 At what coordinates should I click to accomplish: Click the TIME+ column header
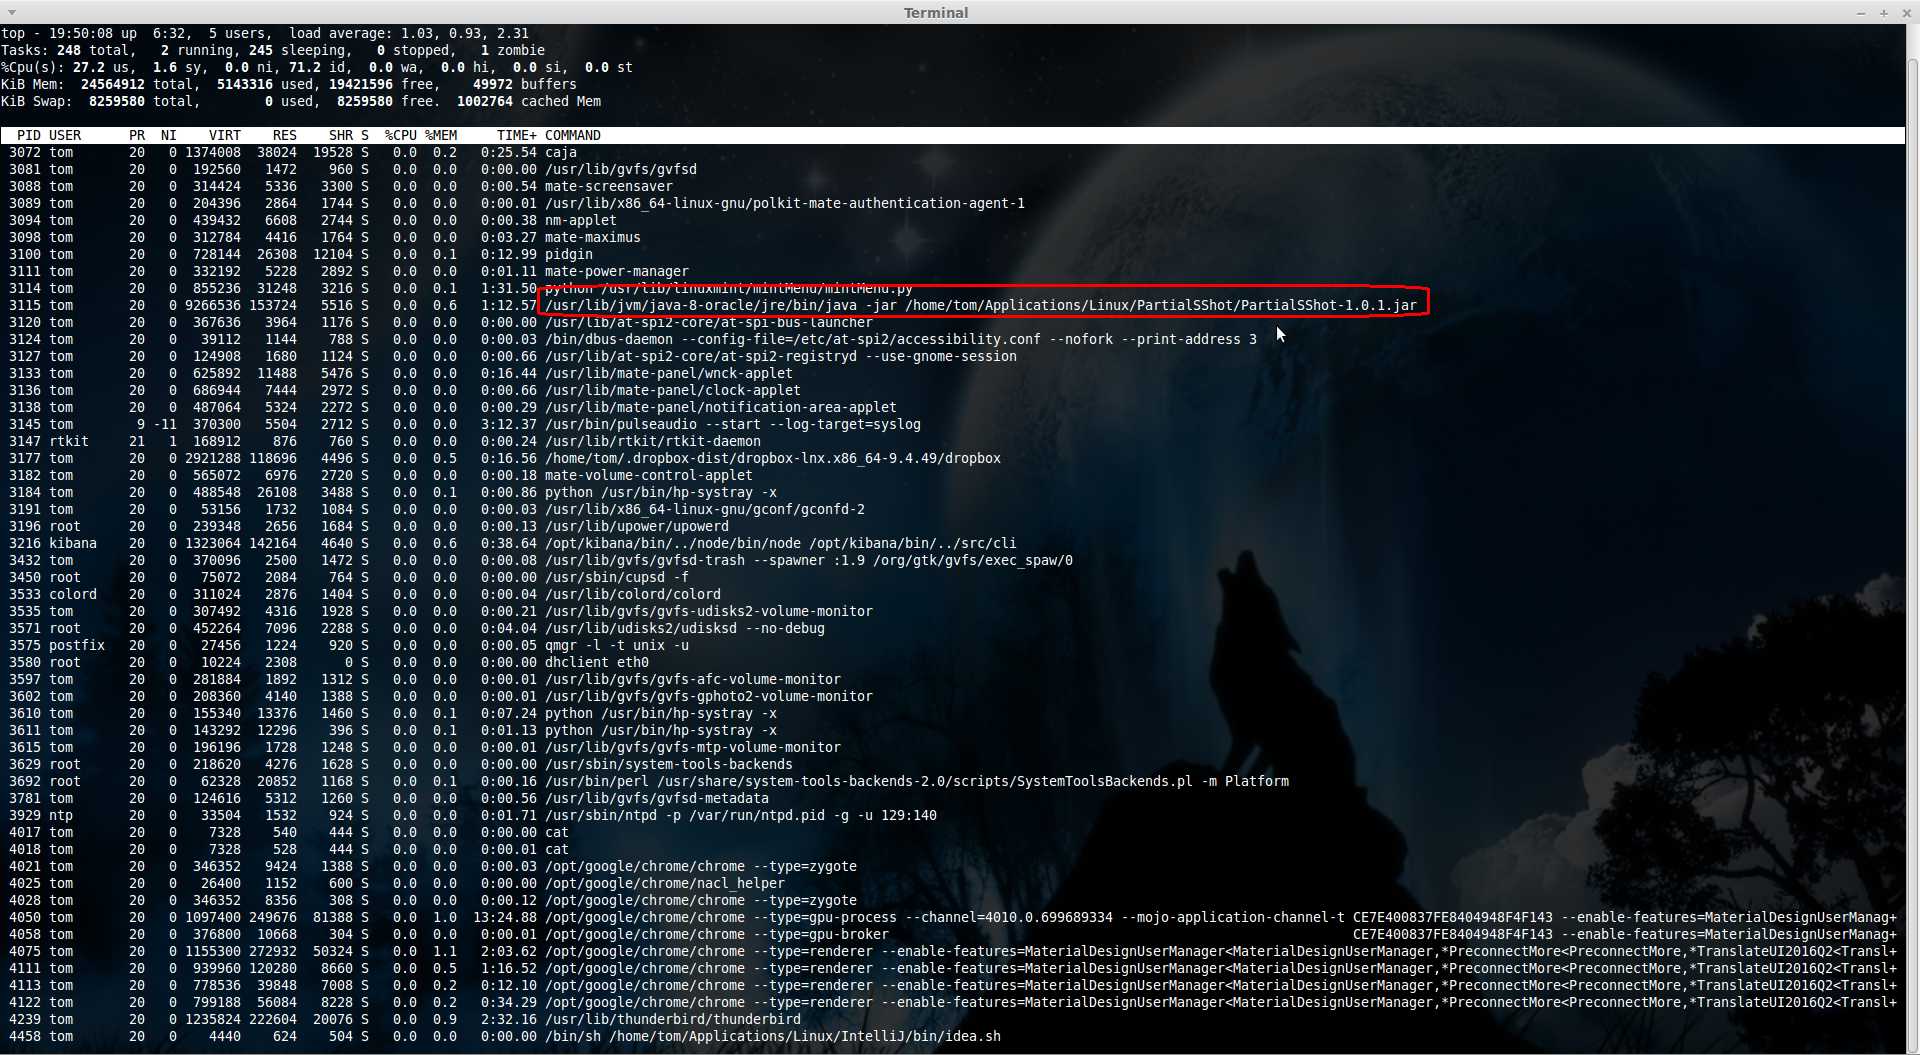click(516, 135)
